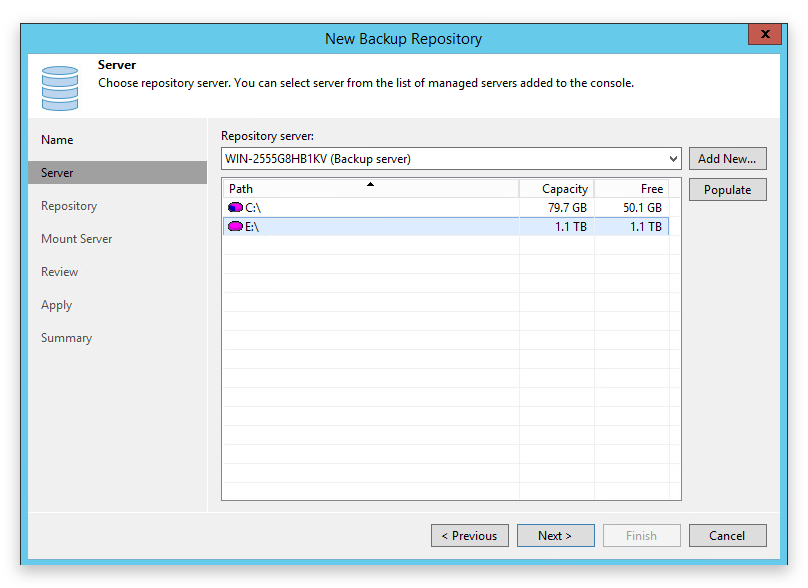The image size is (808, 588).
Task: Select the Server wizard step
Action: coord(117,173)
